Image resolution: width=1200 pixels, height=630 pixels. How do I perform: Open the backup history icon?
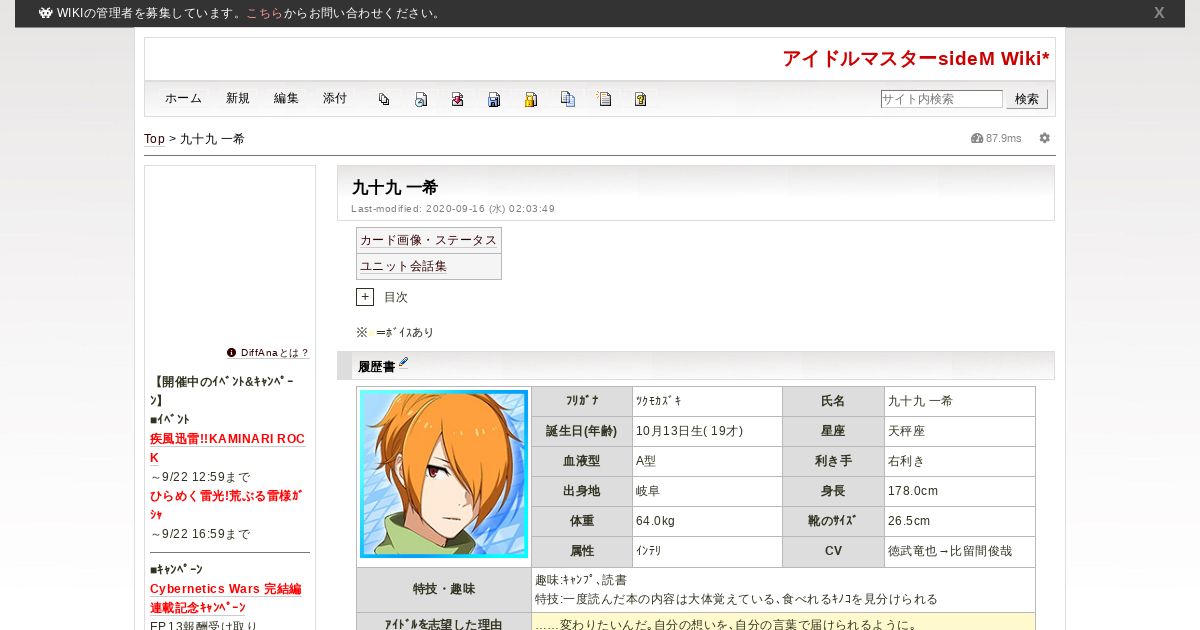pyautogui.click(x=421, y=99)
